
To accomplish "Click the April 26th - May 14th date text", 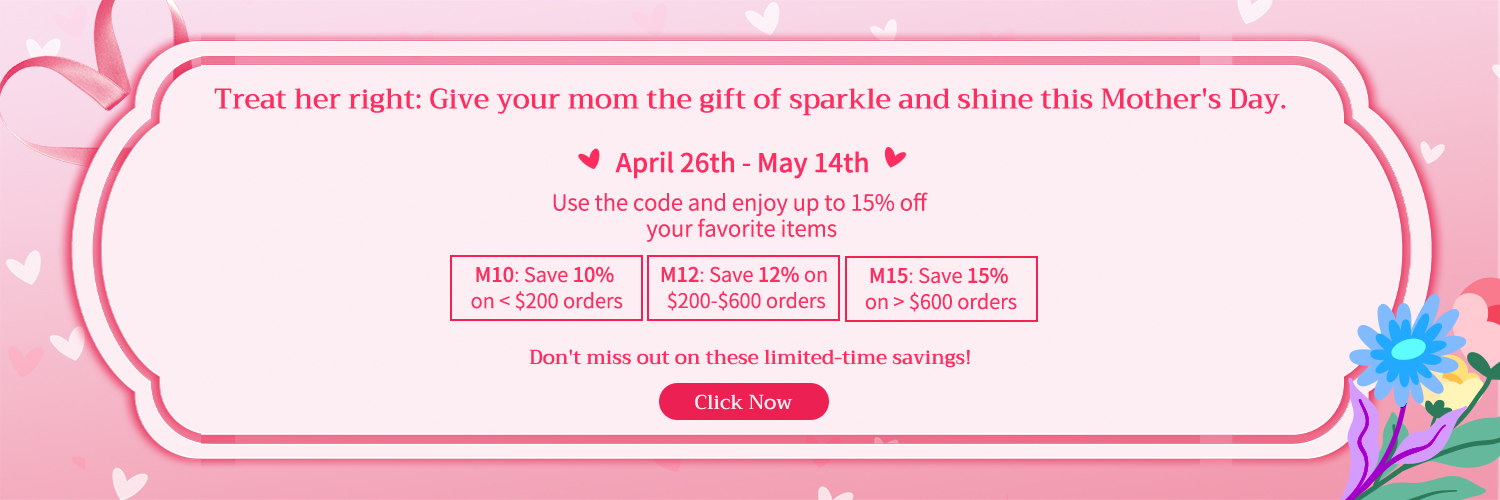I will tap(742, 162).
